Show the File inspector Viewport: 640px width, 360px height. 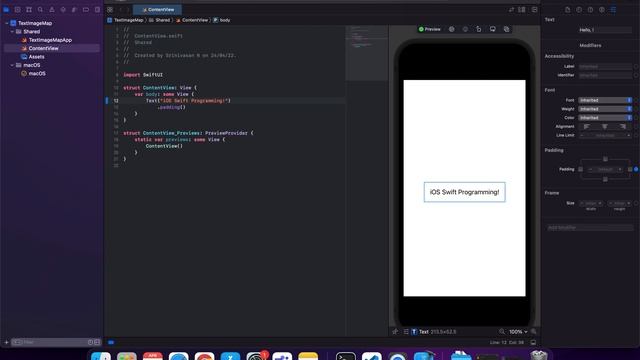point(567,9)
